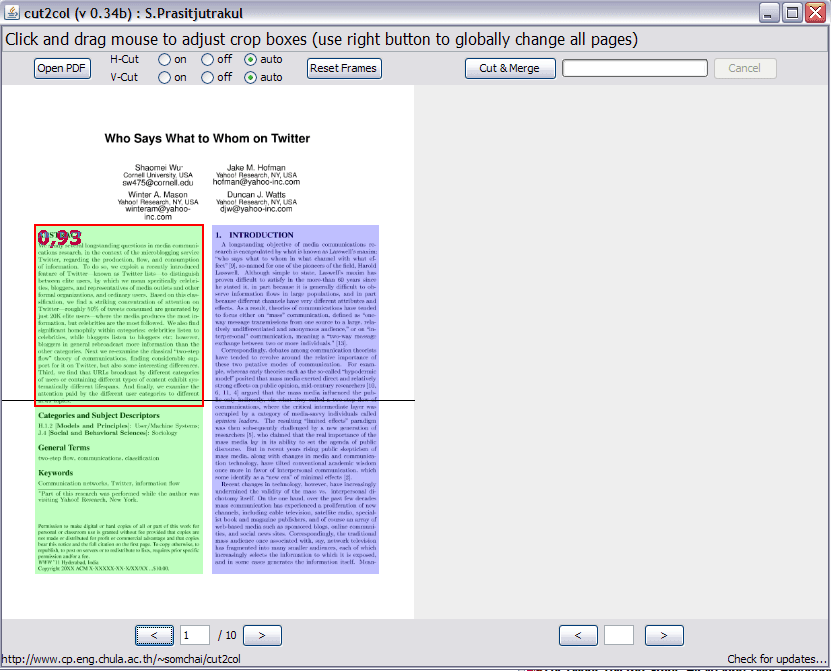Select H-Cut on radio button
Viewport: 831px width, 671px height.
click(164, 60)
